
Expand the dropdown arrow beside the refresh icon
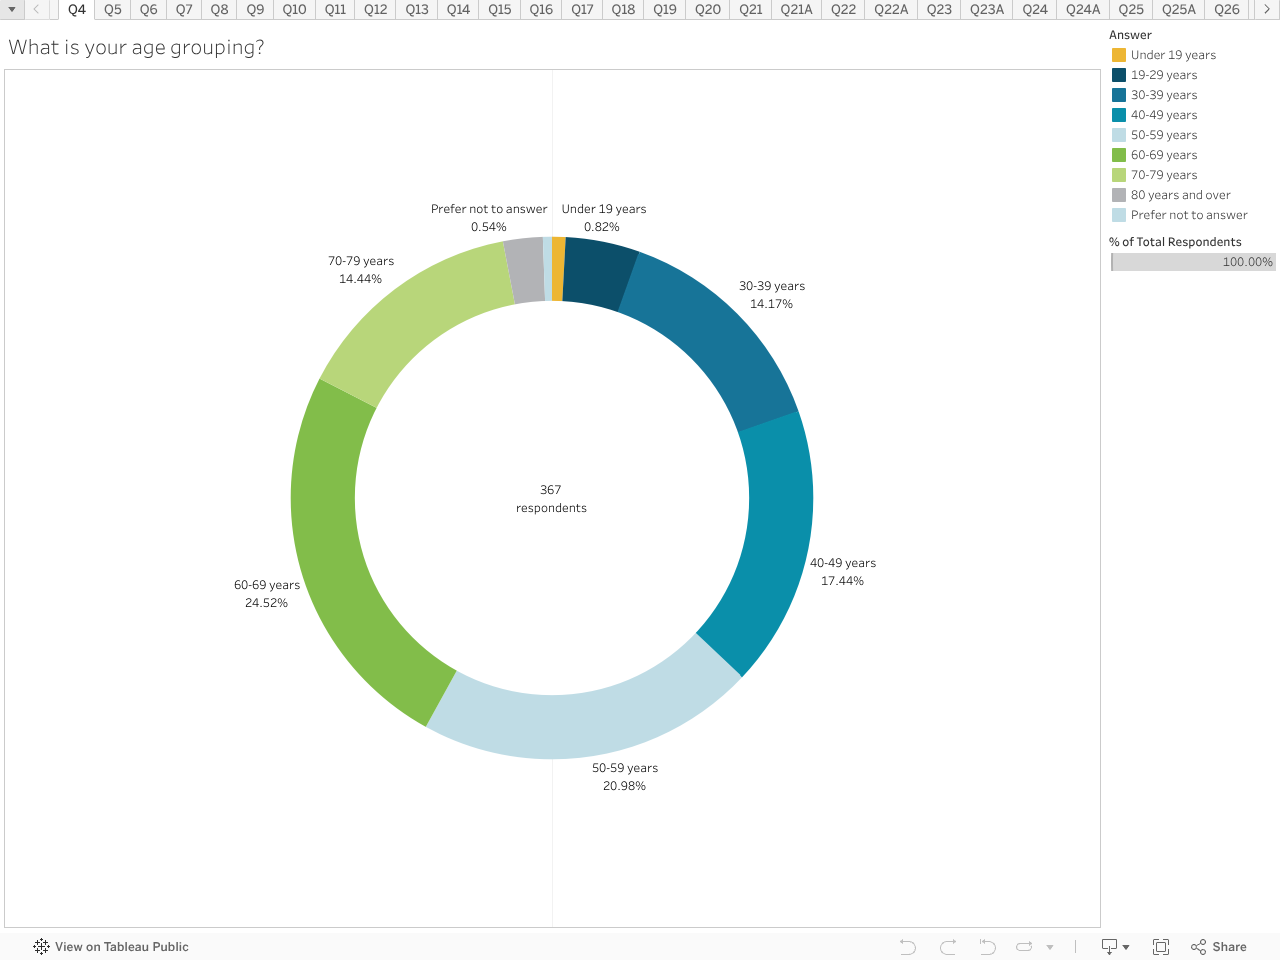point(1050,947)
